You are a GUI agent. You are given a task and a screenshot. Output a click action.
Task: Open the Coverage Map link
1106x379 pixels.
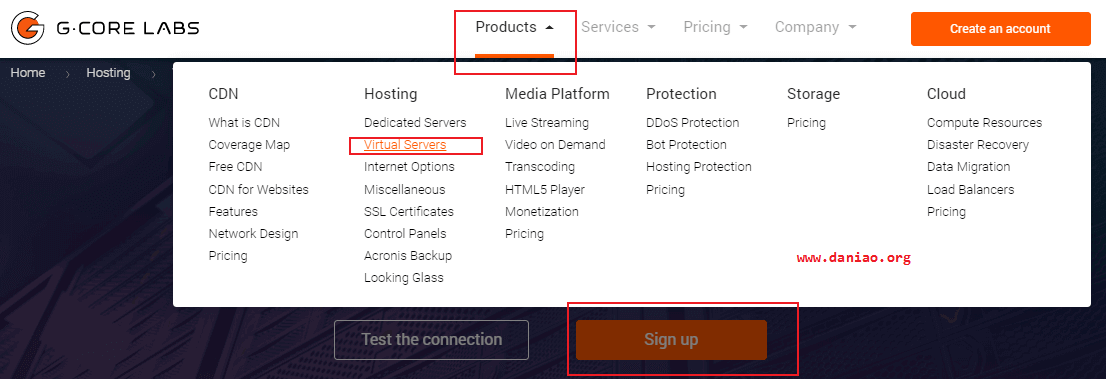point(249,145)
